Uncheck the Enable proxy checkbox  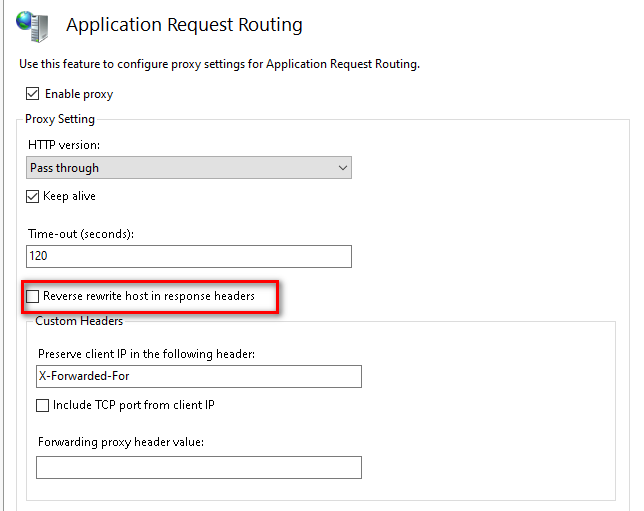click(32, 94)
